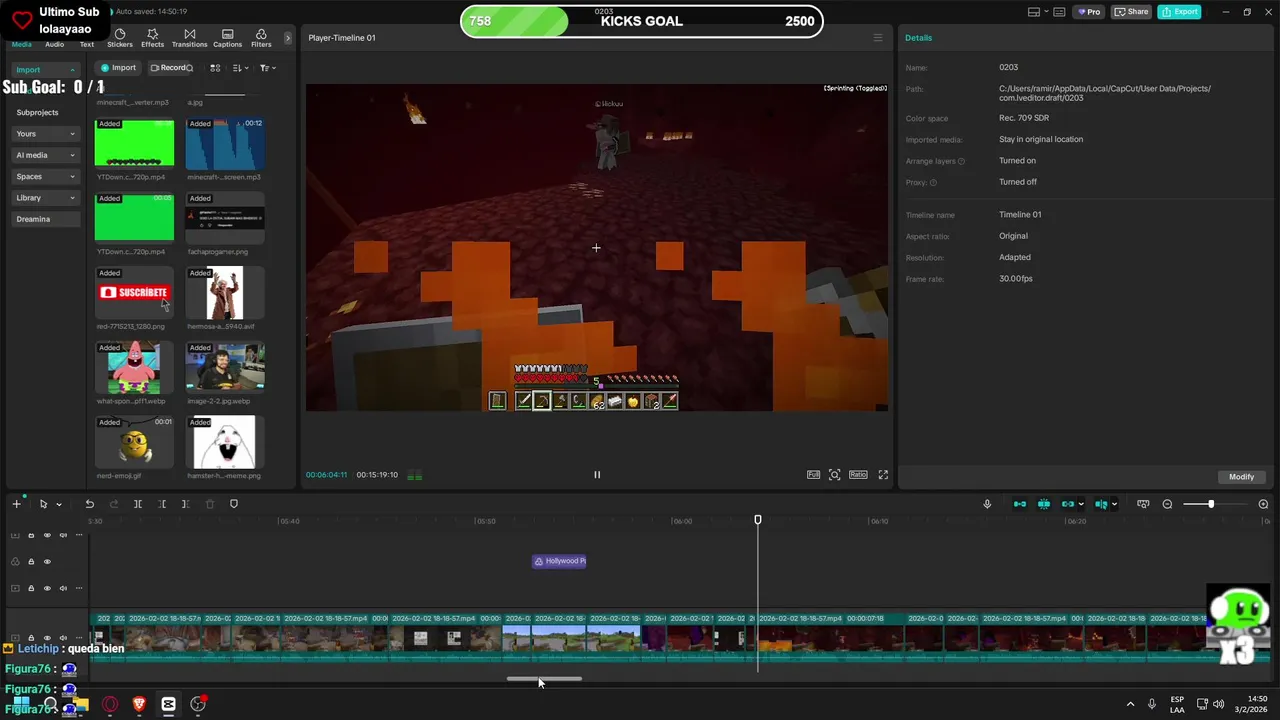The height and width of the screenshot is (720, 1280).
Task: Switch media library to grid view
Action: pyautogui.click(x=215, y=68)
